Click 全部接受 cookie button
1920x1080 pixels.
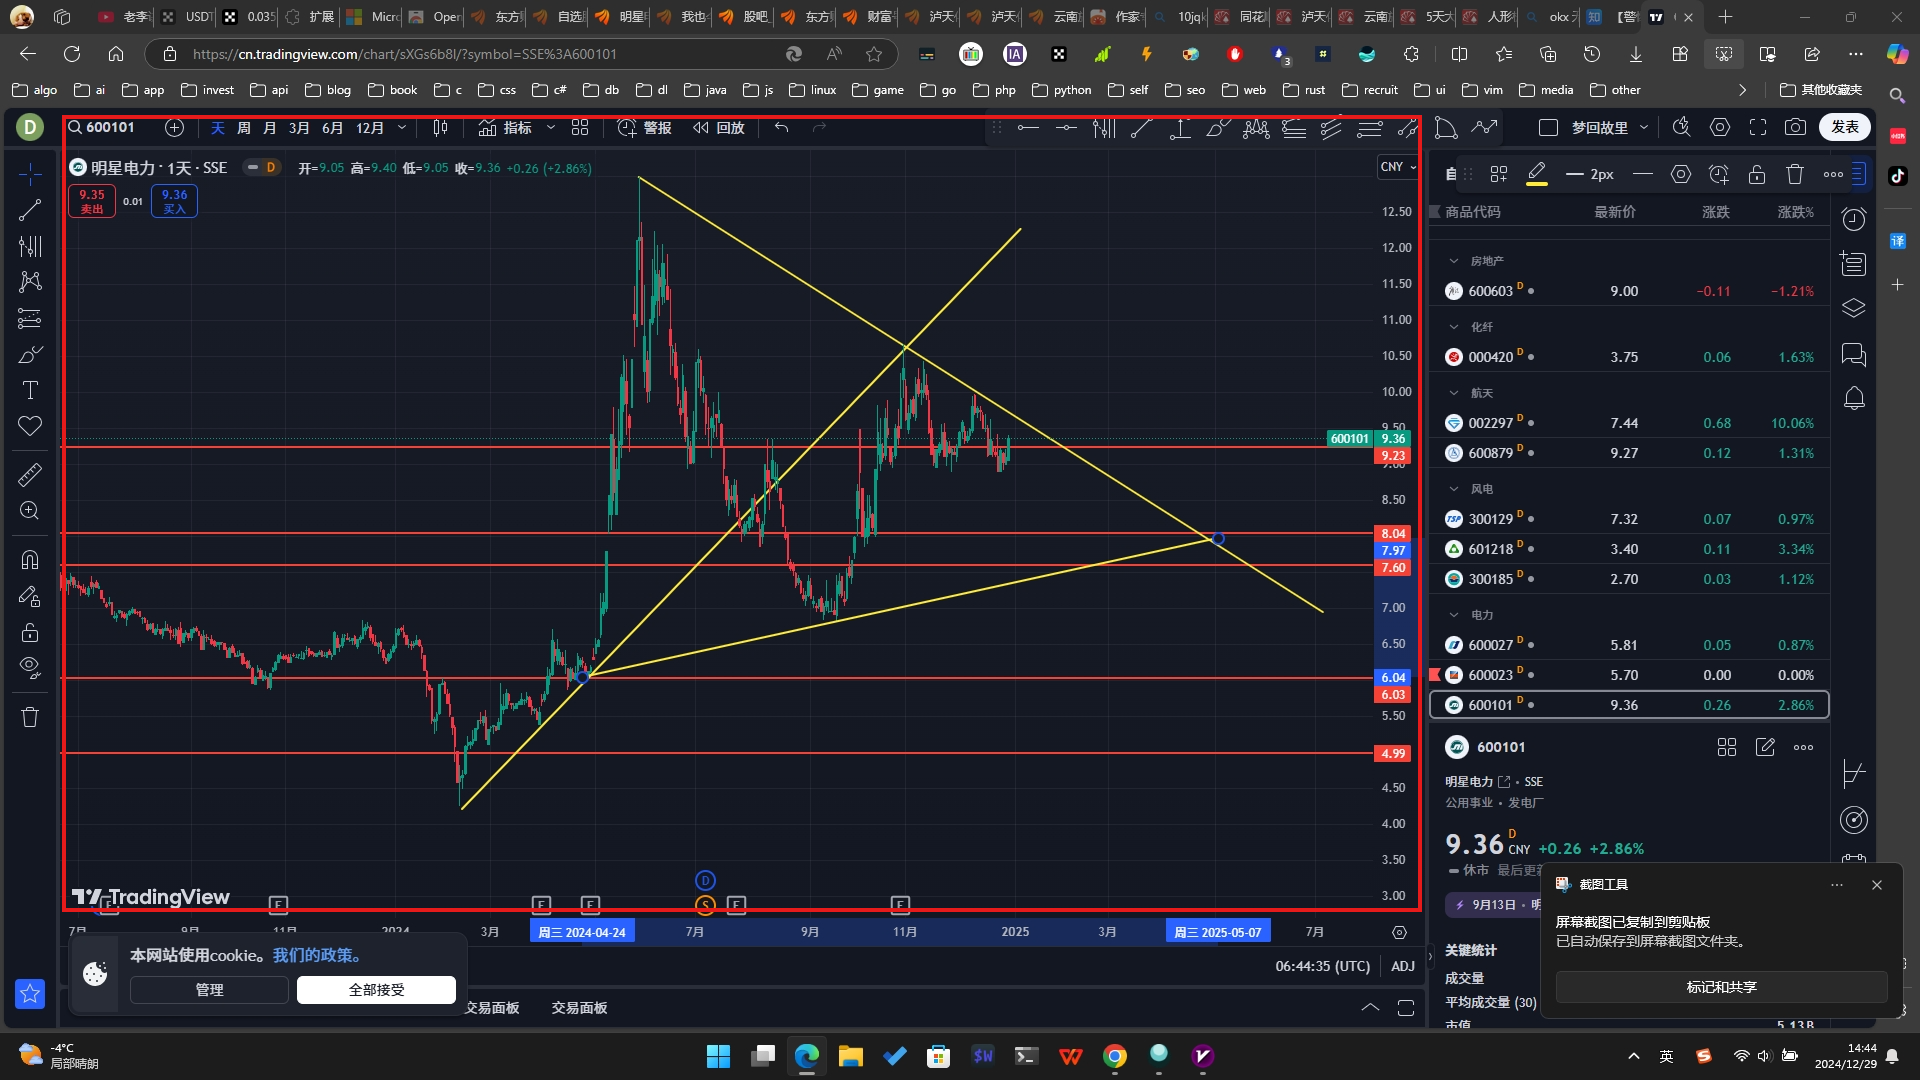376,990
